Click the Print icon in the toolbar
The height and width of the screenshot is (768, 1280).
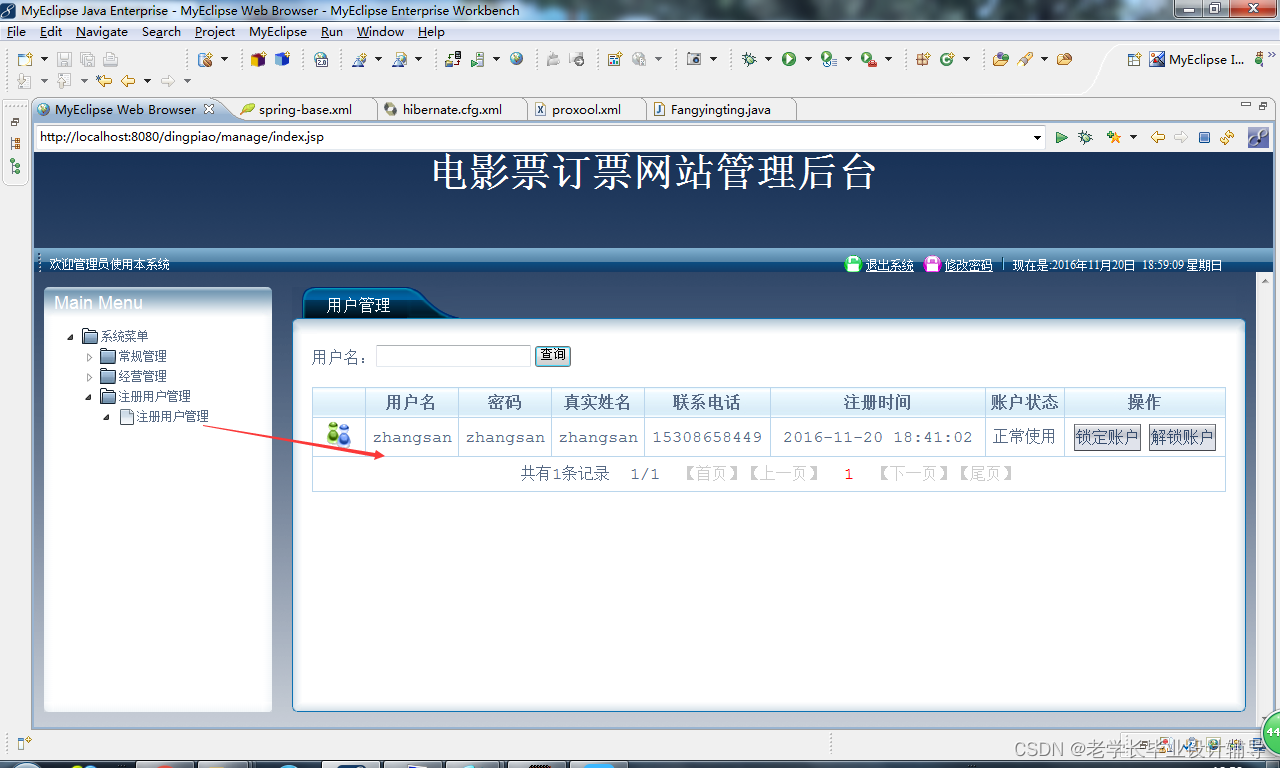(x=111, y=60)
